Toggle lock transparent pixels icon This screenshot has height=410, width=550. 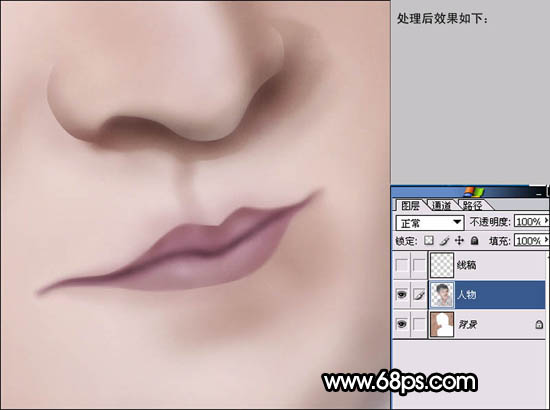click(428, 241)
